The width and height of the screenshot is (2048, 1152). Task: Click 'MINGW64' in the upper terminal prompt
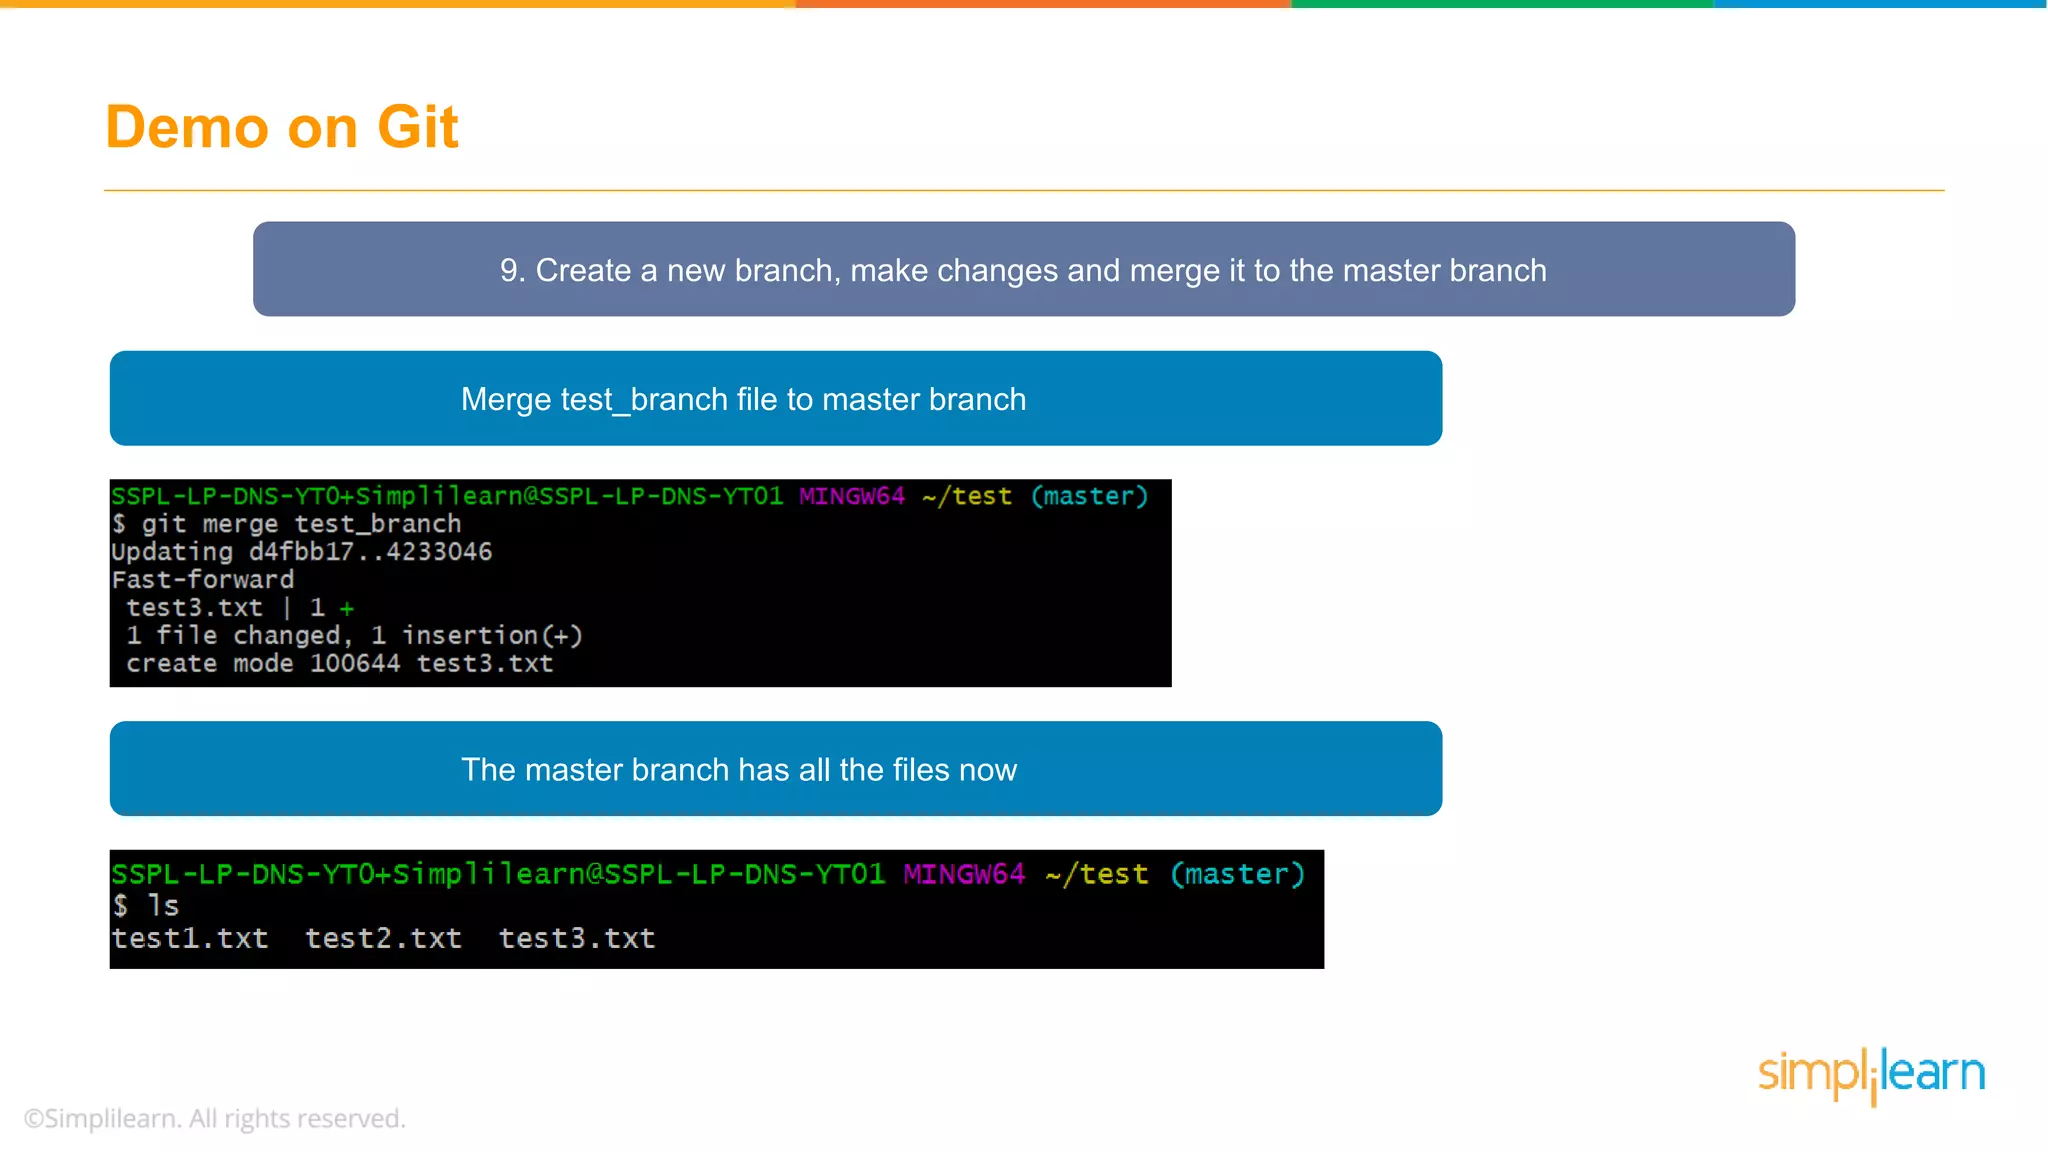(852, 496)
